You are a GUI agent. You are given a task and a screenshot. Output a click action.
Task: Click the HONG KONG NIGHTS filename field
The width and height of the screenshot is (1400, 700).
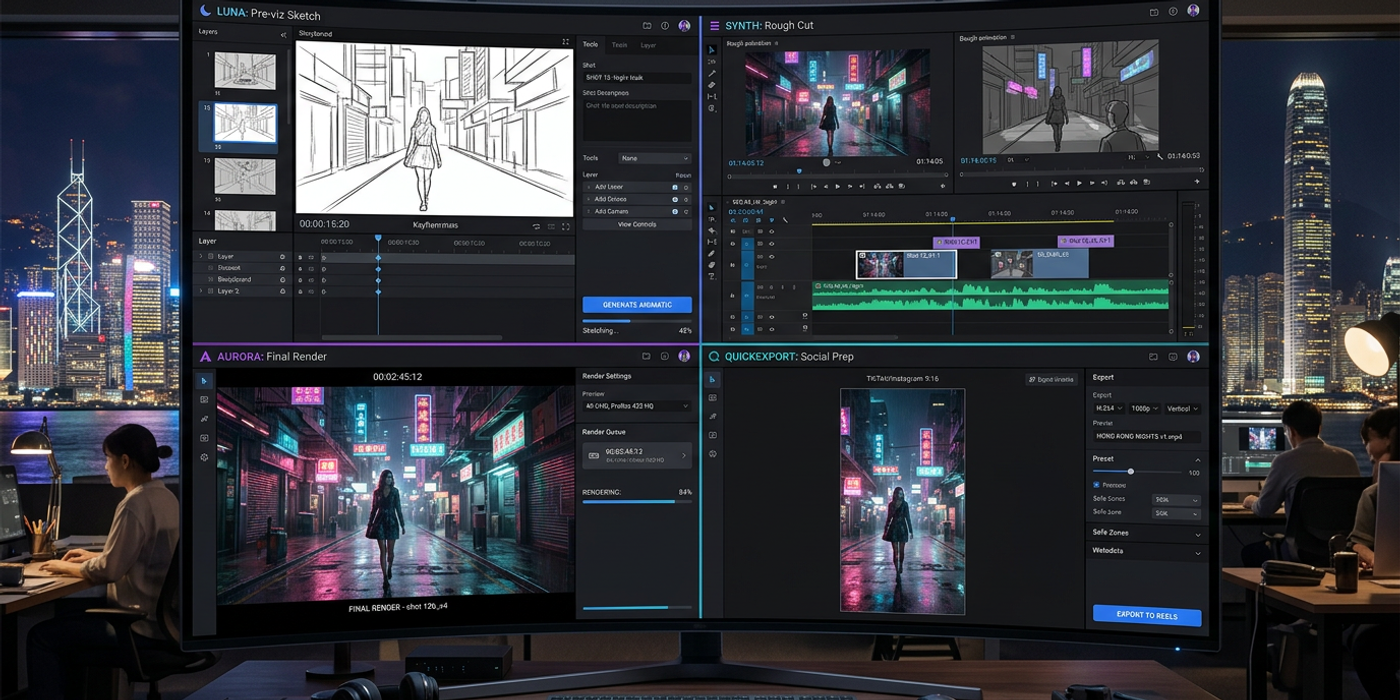1146,437
